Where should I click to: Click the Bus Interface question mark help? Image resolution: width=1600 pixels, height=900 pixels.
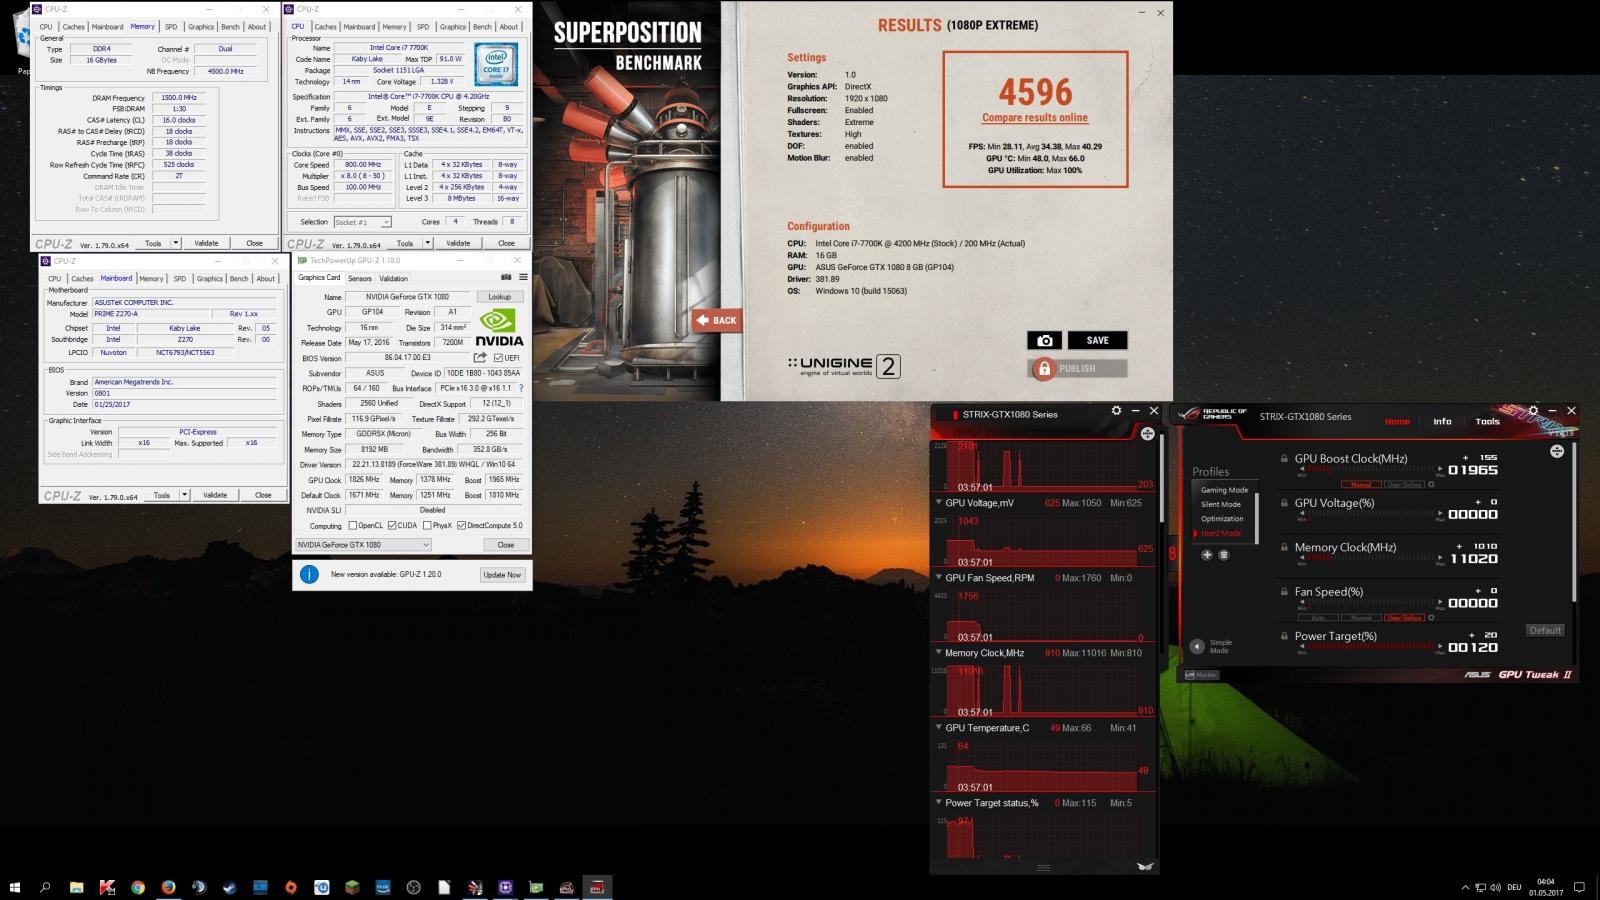tap(521, 388)
